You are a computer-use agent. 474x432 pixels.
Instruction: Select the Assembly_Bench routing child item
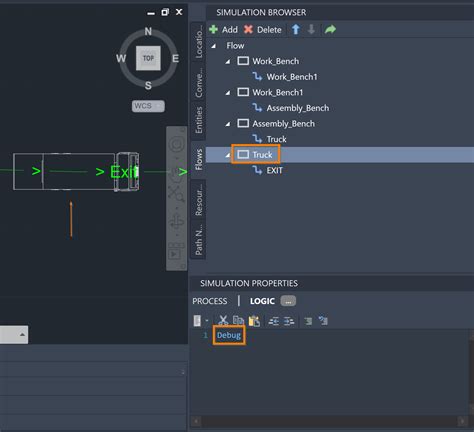[298, 108]
